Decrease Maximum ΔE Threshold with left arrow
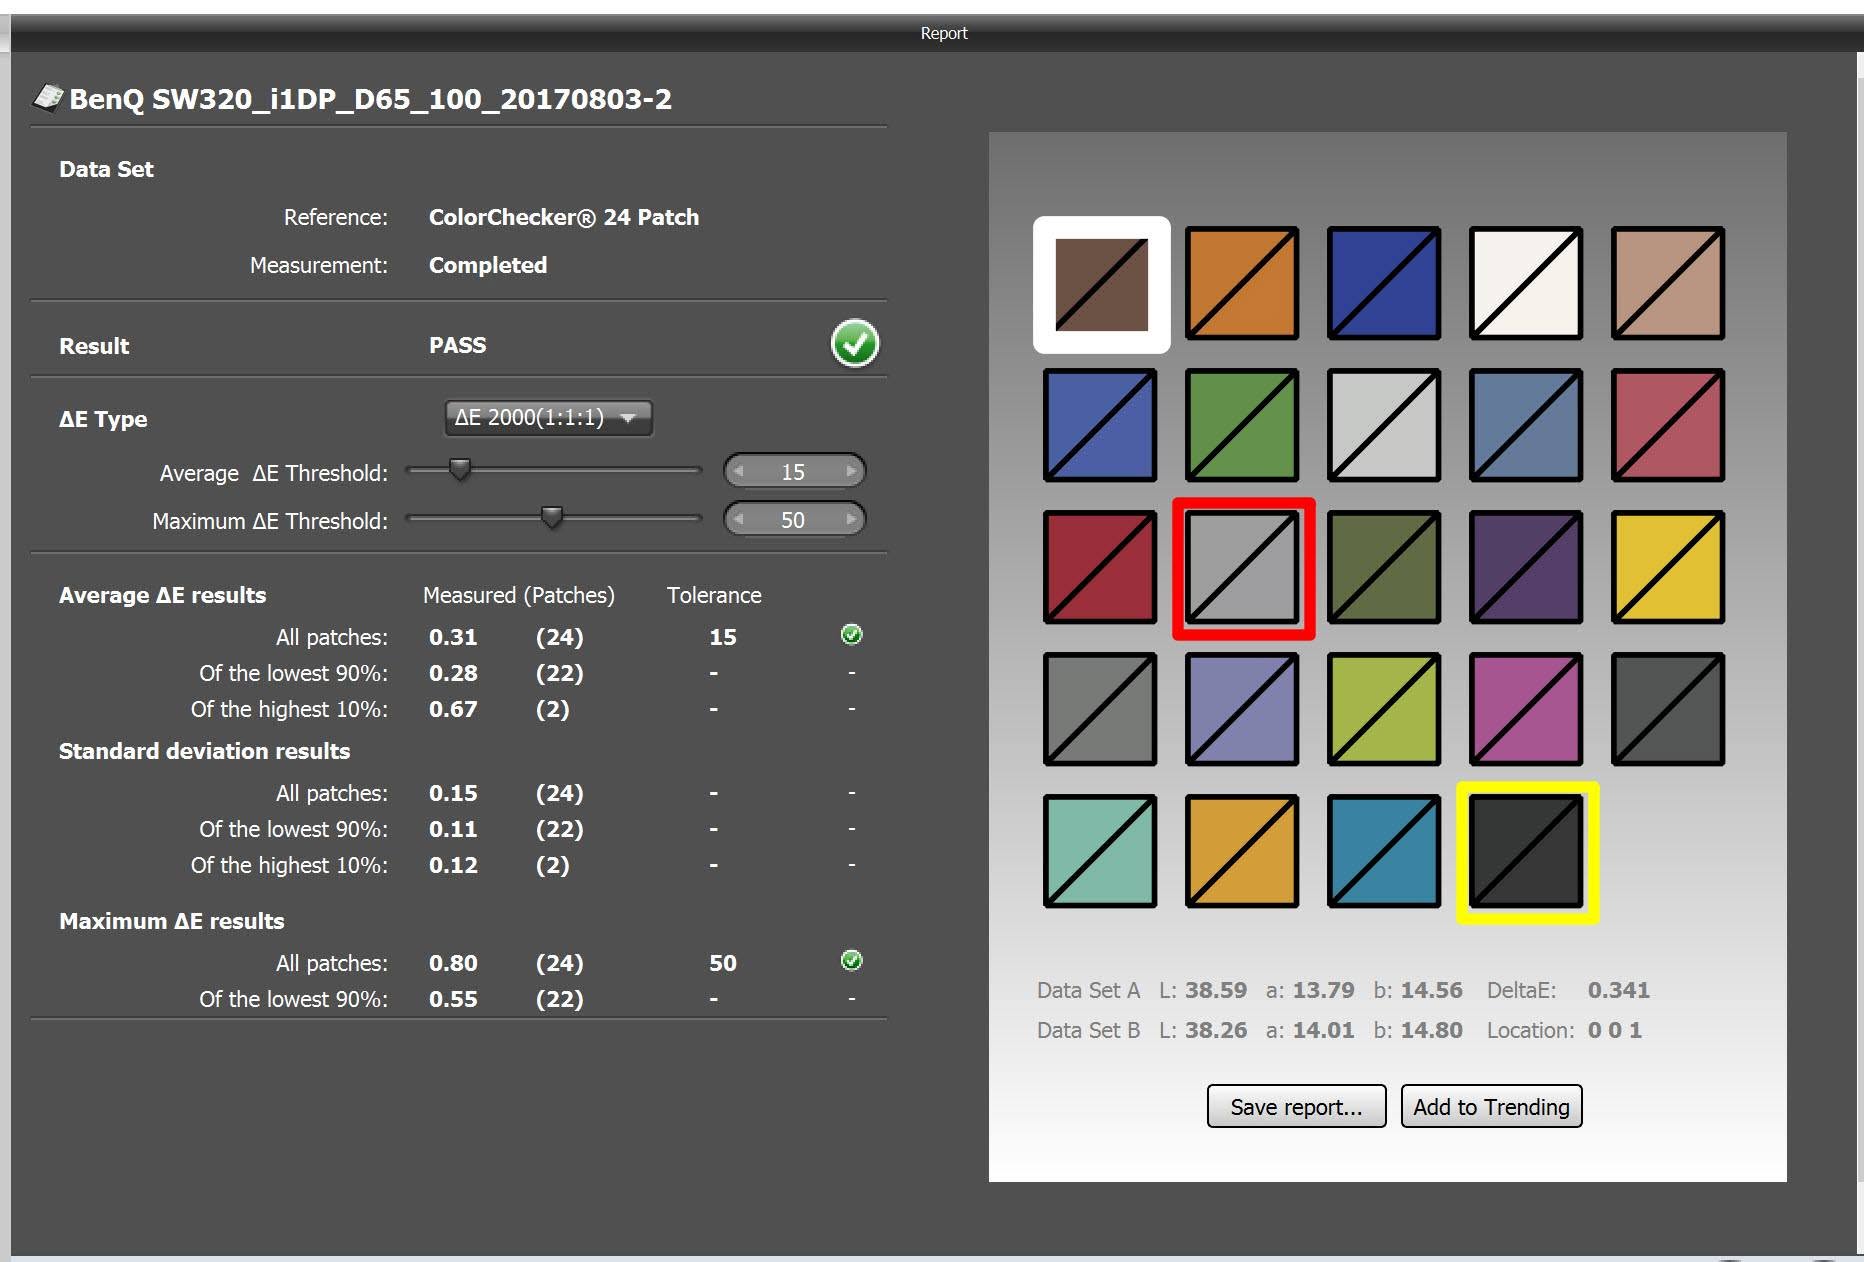This screenshot has width=1864, height=1262. click(x=738, y=519)
